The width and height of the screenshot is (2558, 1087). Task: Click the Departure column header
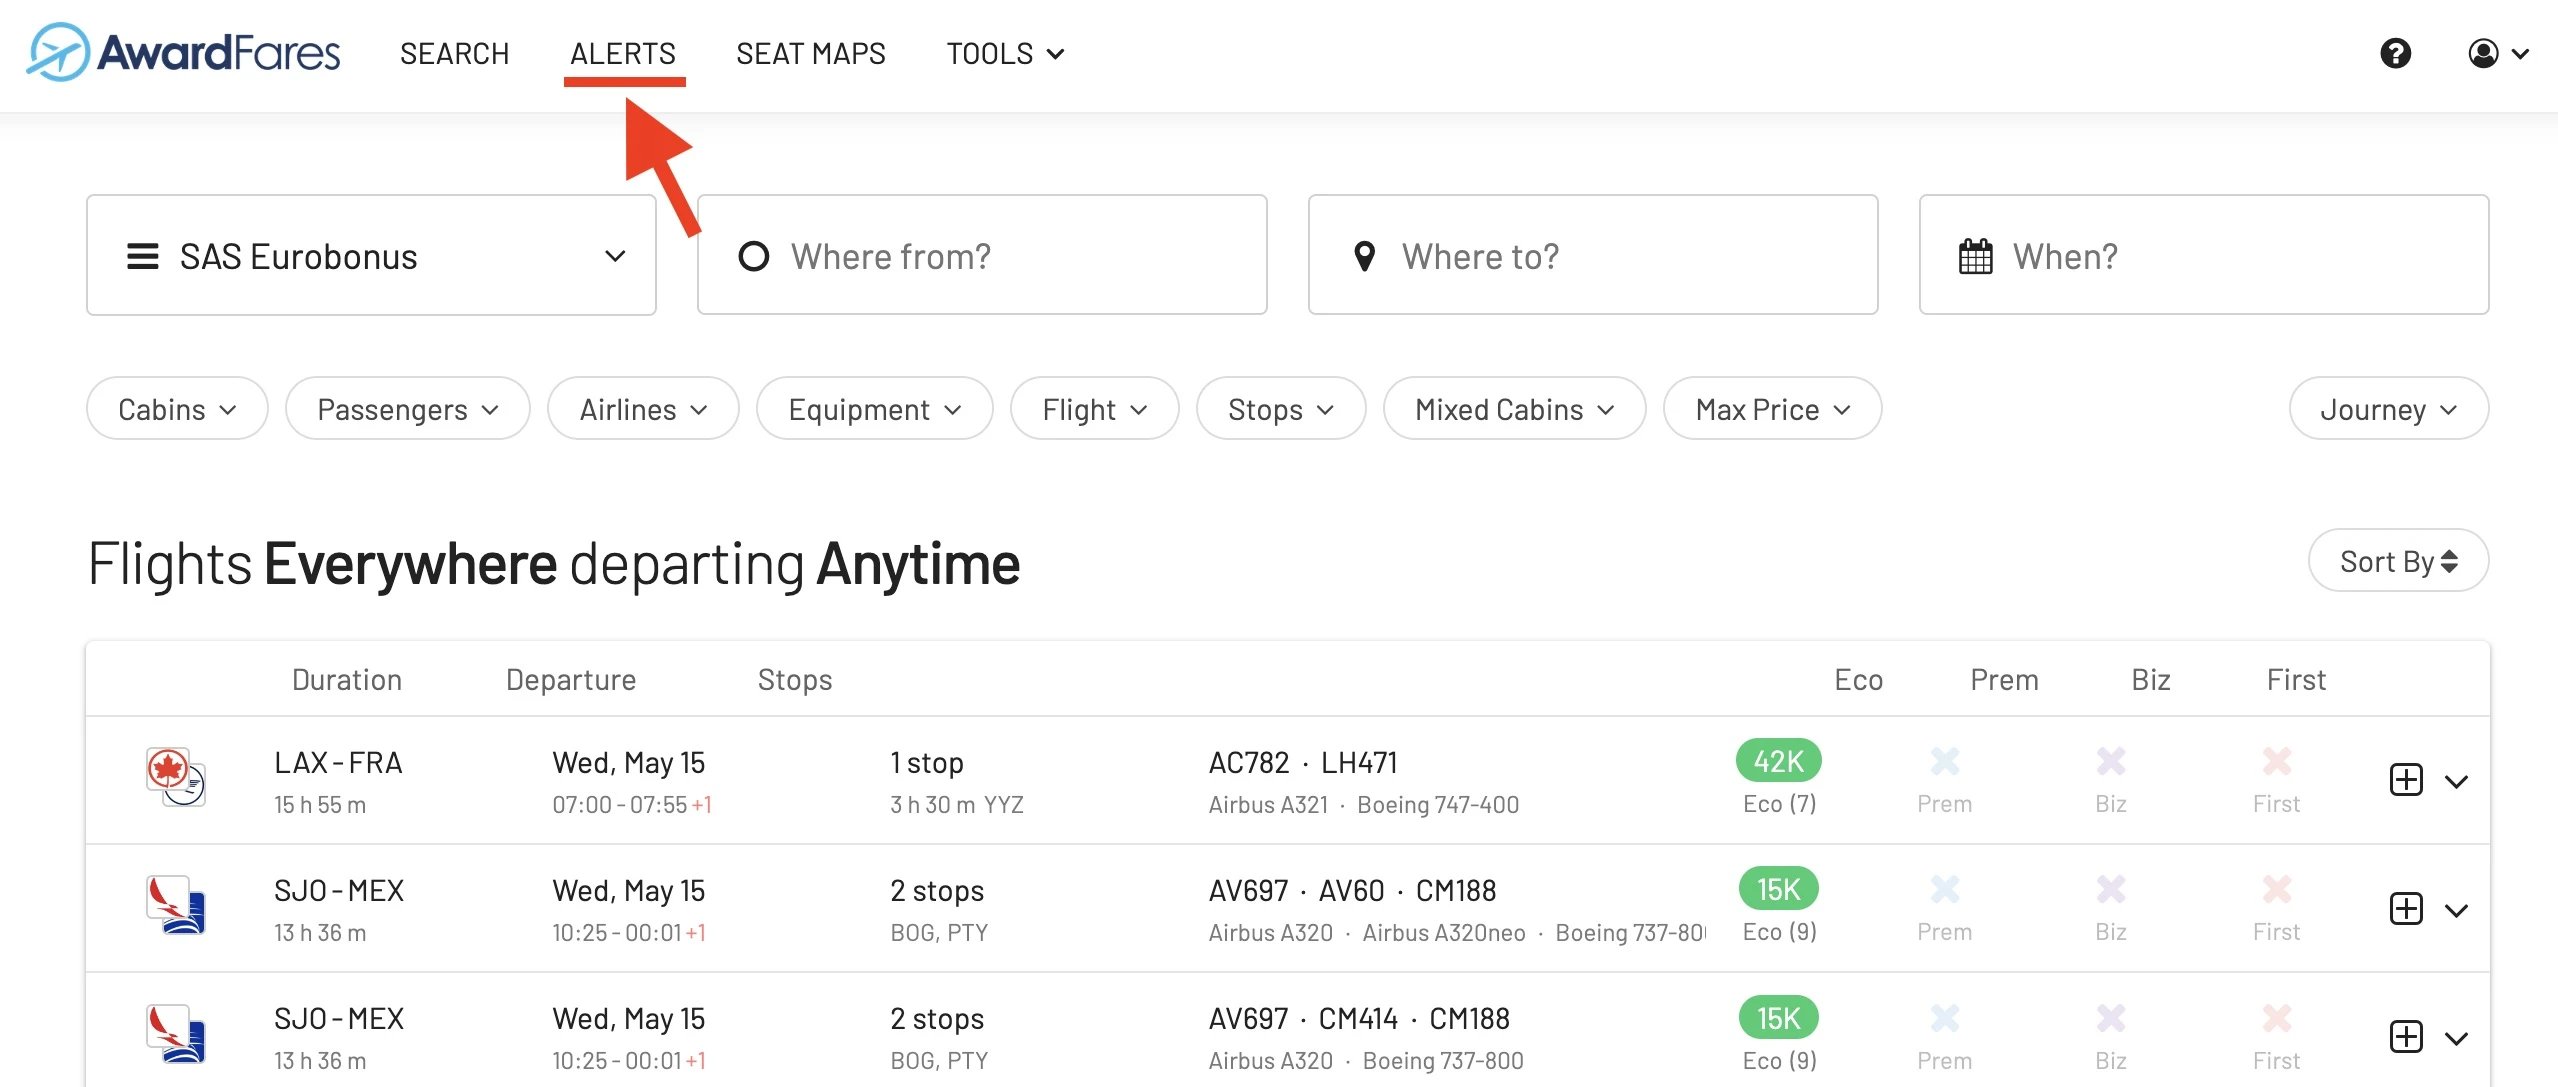tap(570, 679)
